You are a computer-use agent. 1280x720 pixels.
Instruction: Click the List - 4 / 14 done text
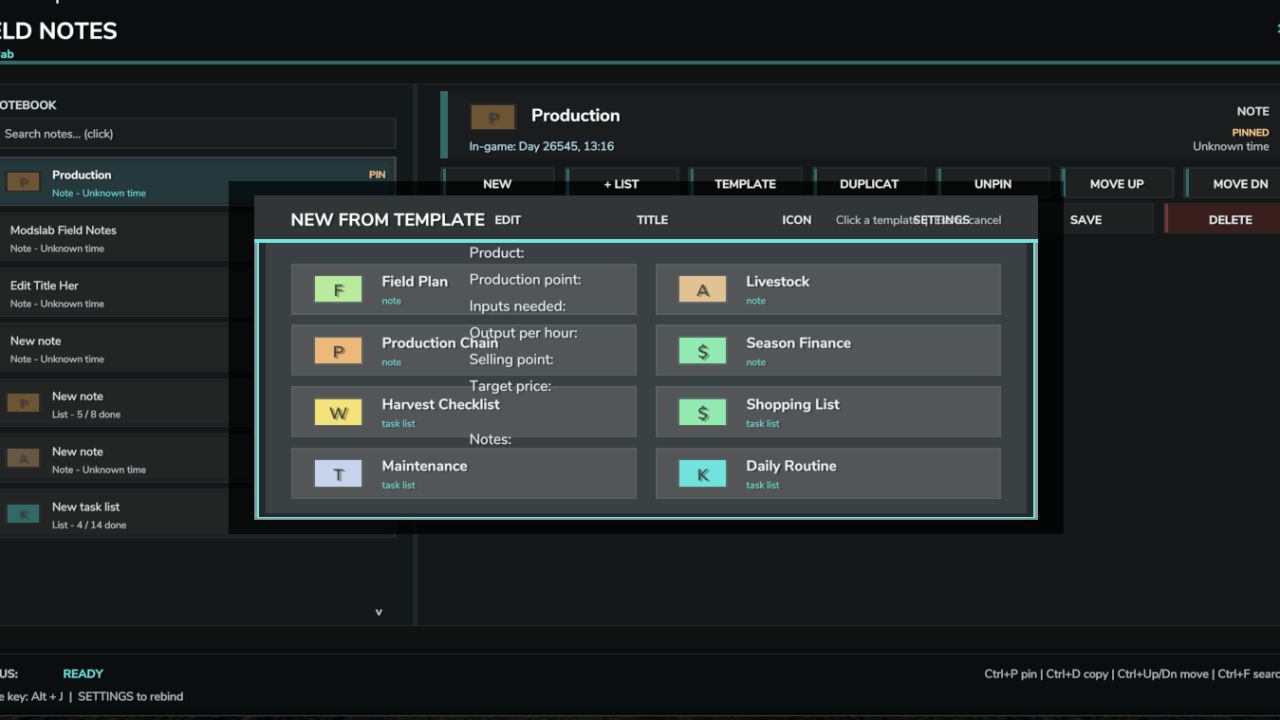(89, 525)
